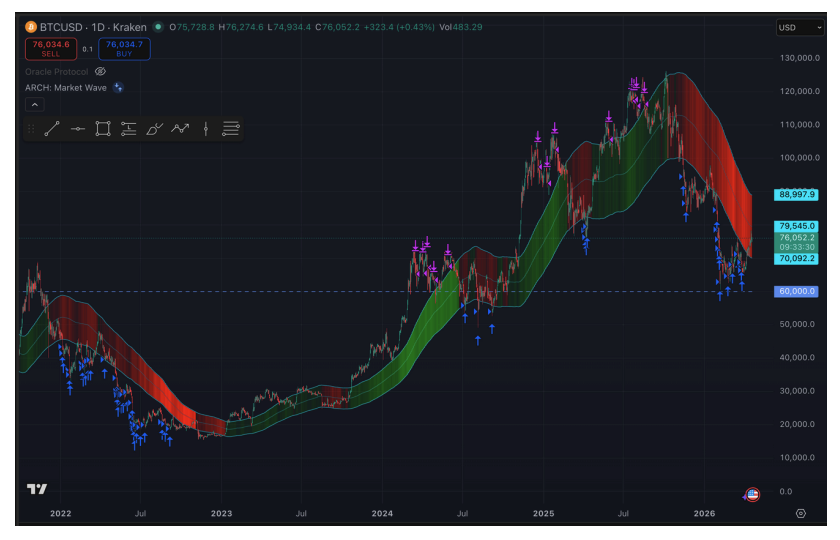The image size is (840, 540).
Task: Click the 2023 label on time axis
Action: [221, 513]
